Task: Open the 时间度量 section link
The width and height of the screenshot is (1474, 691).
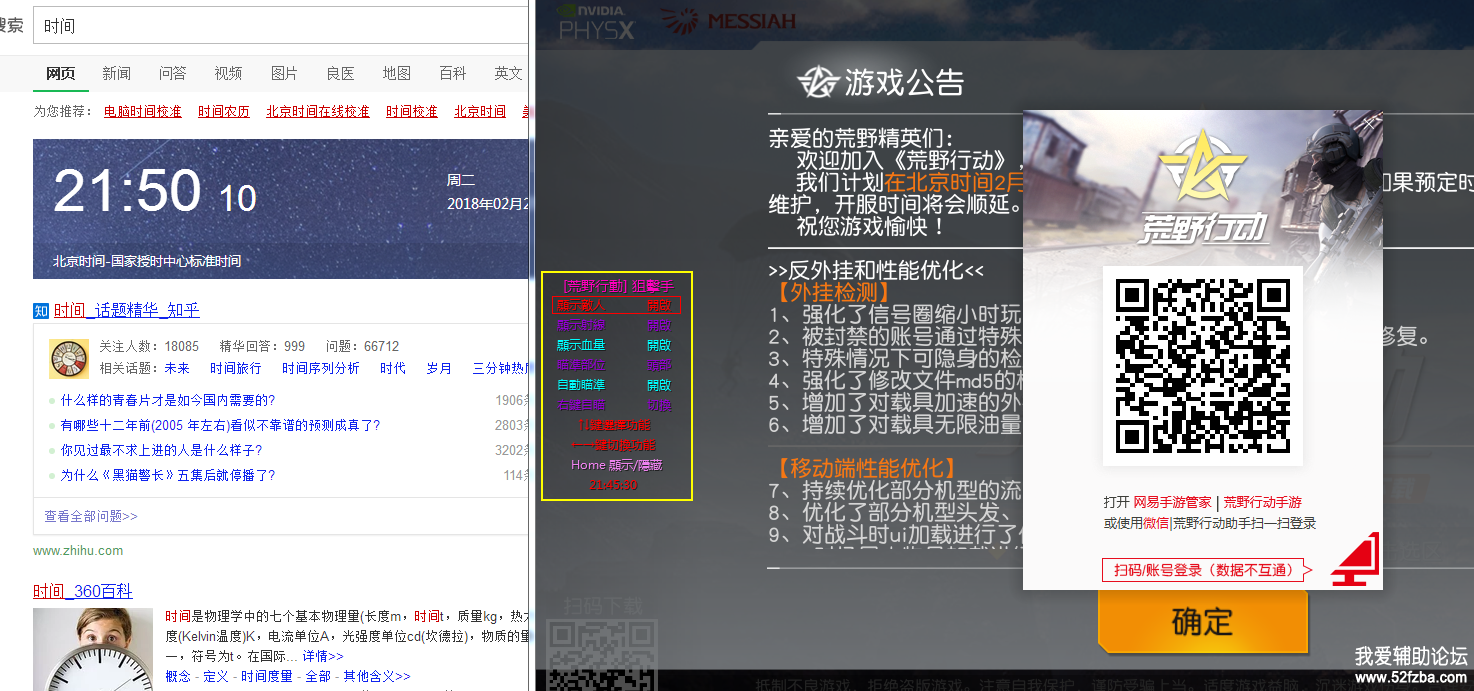Action: [267, 676]
